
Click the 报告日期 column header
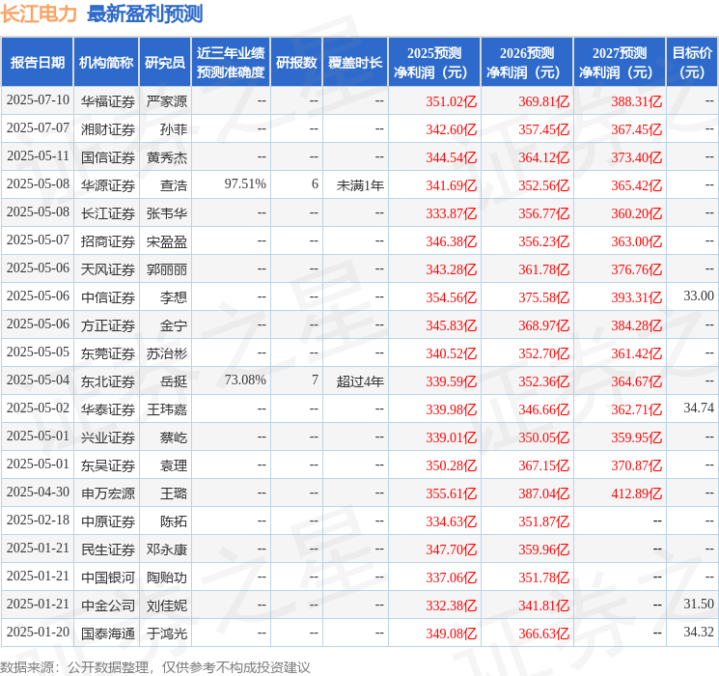(37, 62)
